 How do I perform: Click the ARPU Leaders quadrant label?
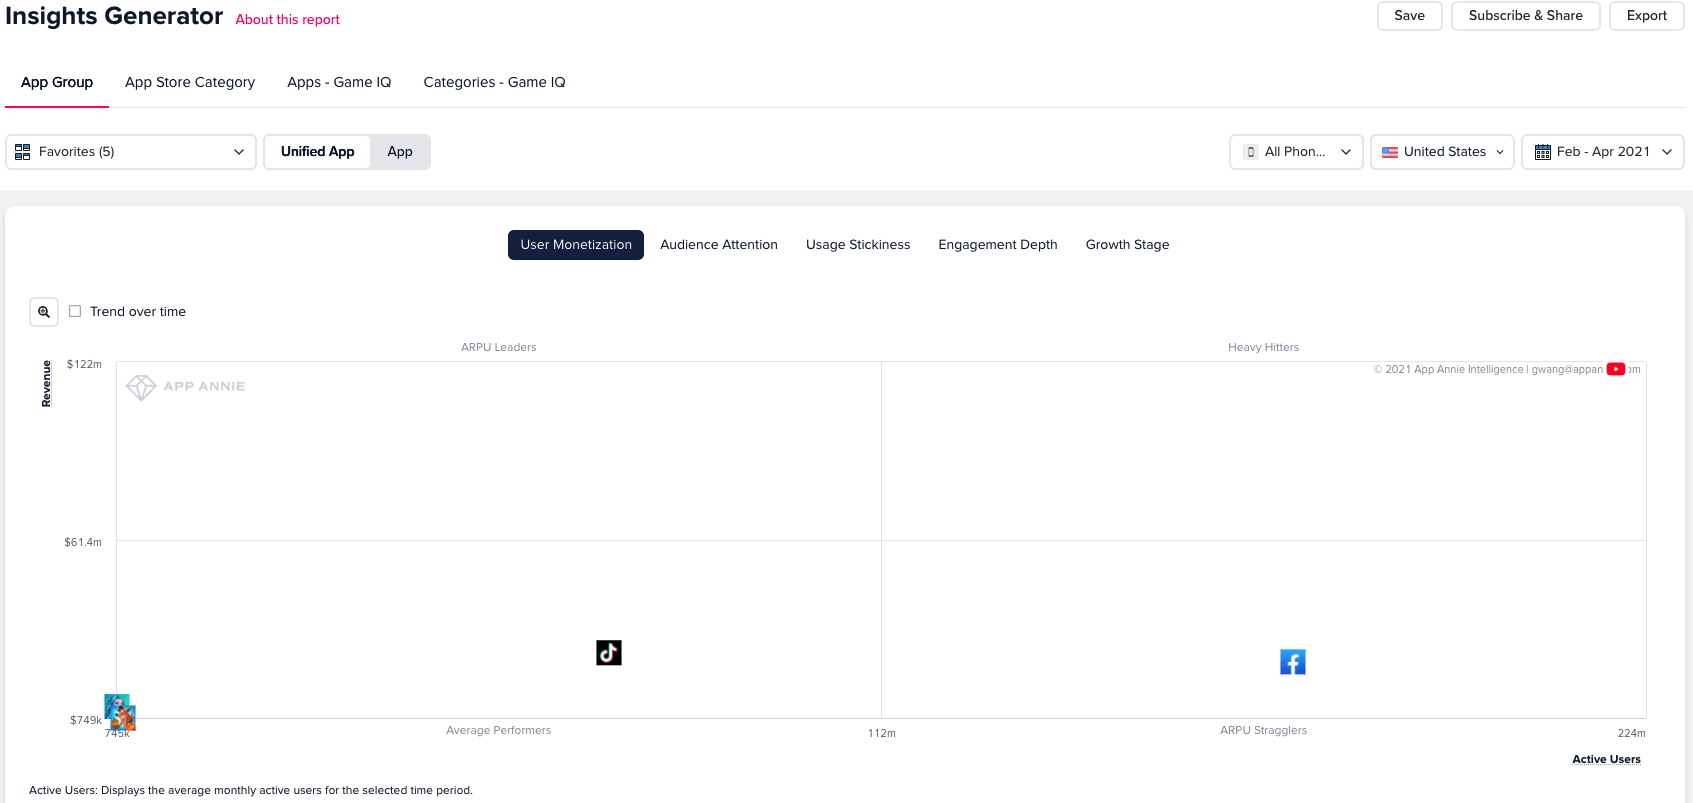(499, 347)
